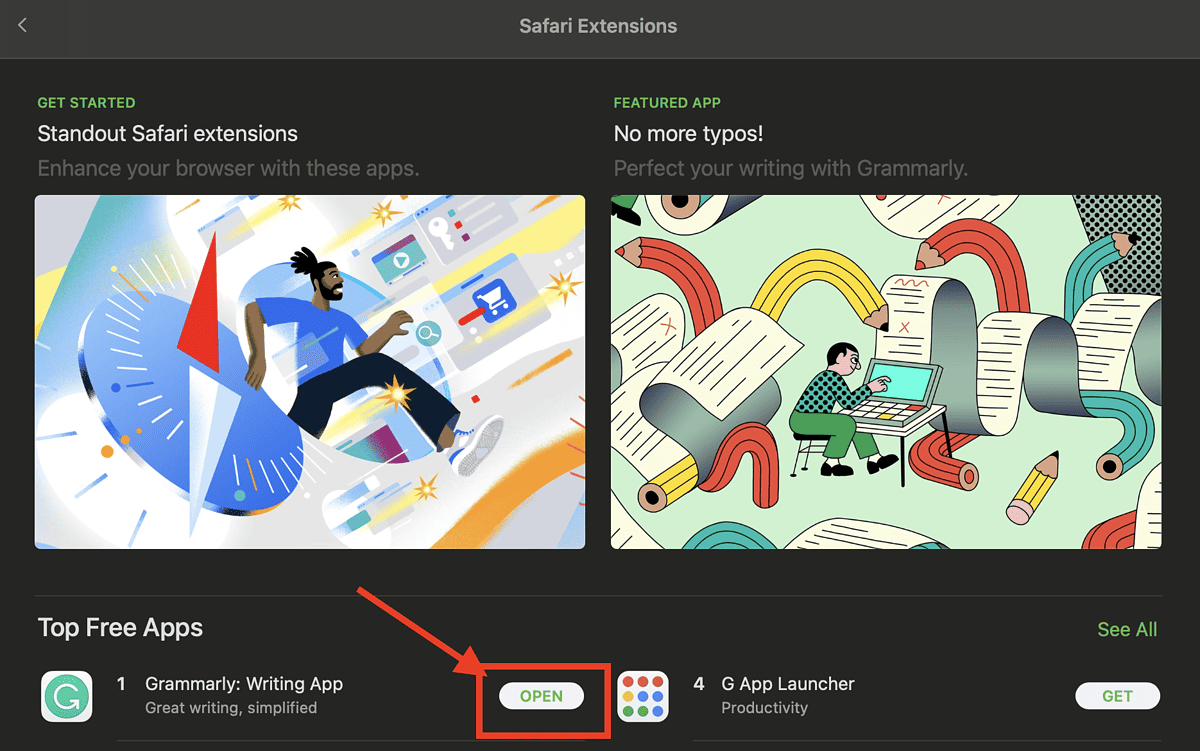
Task: Click the Productivity subtitle under G App Launcher
Action: (x=764, y=708)
